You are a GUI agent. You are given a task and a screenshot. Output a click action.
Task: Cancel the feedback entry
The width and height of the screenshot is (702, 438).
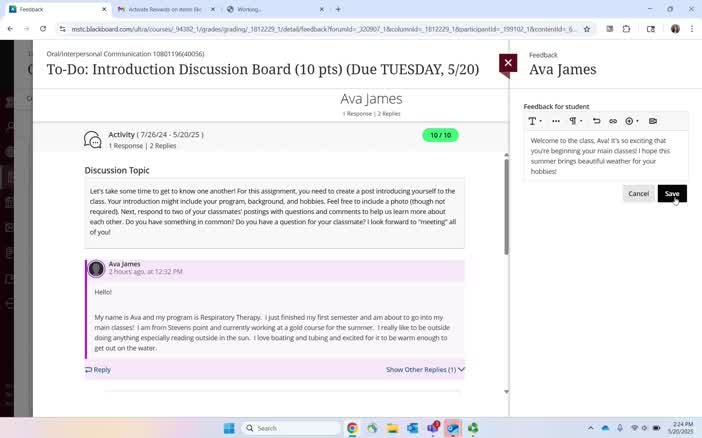(x=638, y=193)
